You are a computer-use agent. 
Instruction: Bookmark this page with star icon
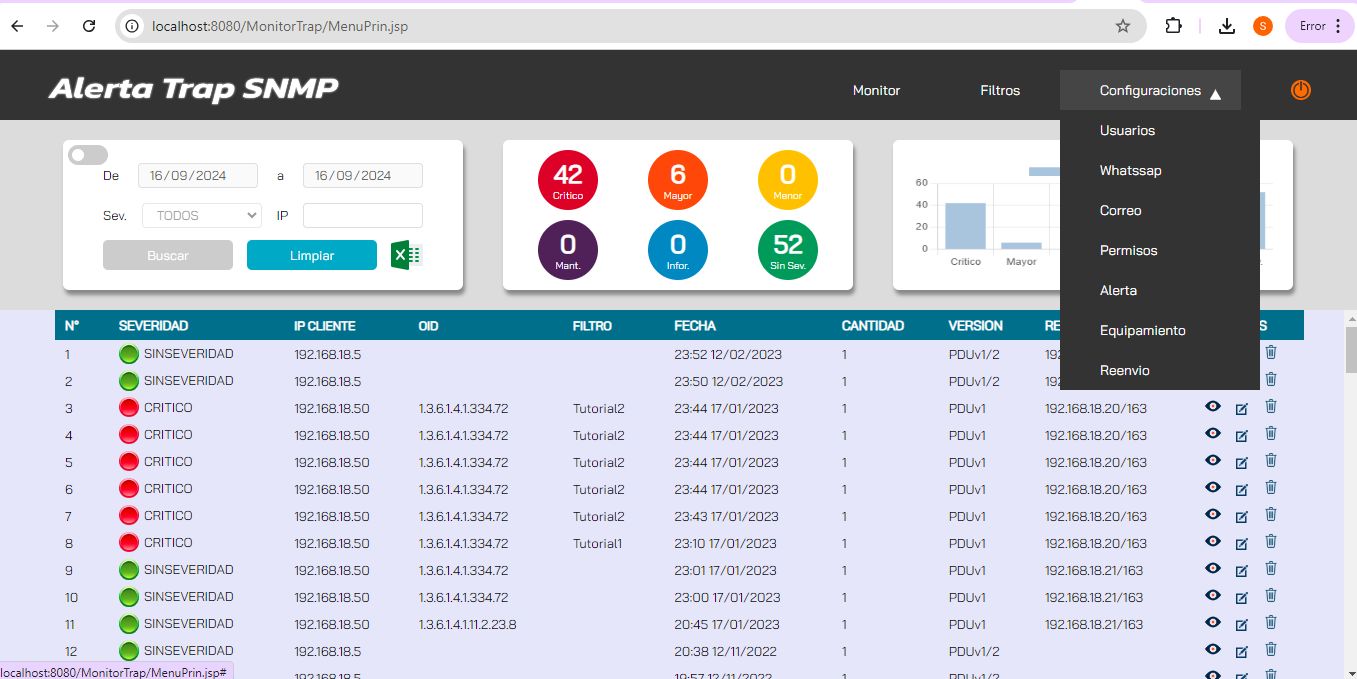point(1123,26)
